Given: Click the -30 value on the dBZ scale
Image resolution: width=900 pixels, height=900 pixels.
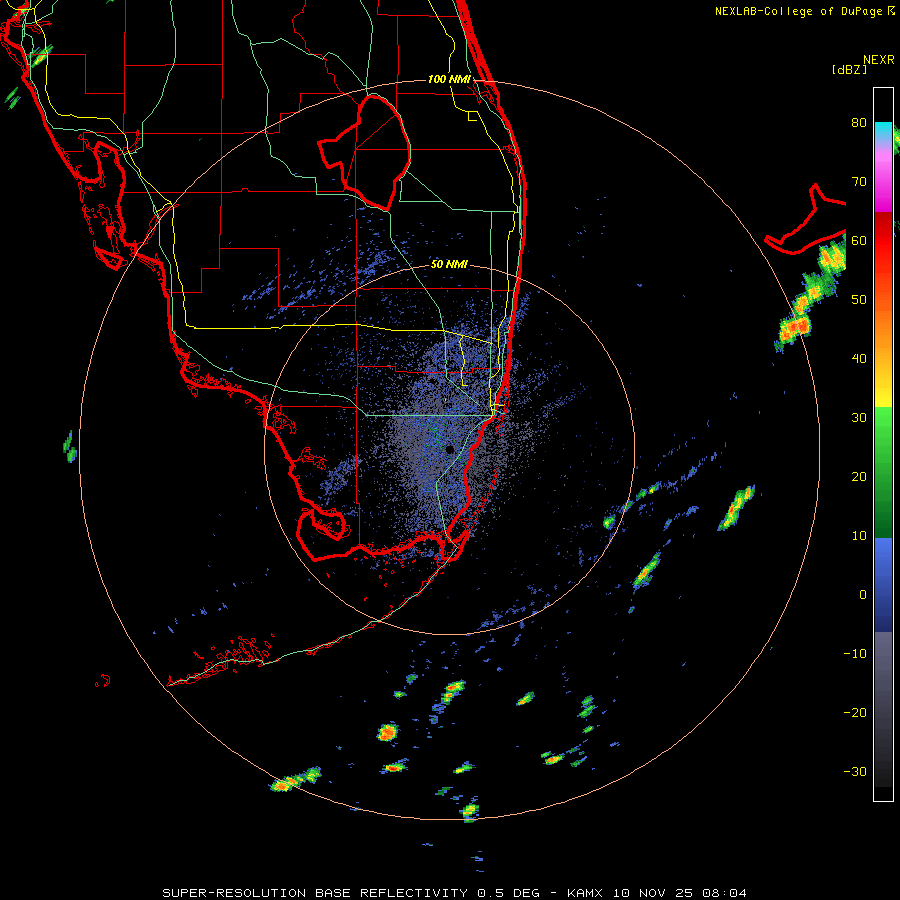Looking at the screenshot, I should click(855, 772).
